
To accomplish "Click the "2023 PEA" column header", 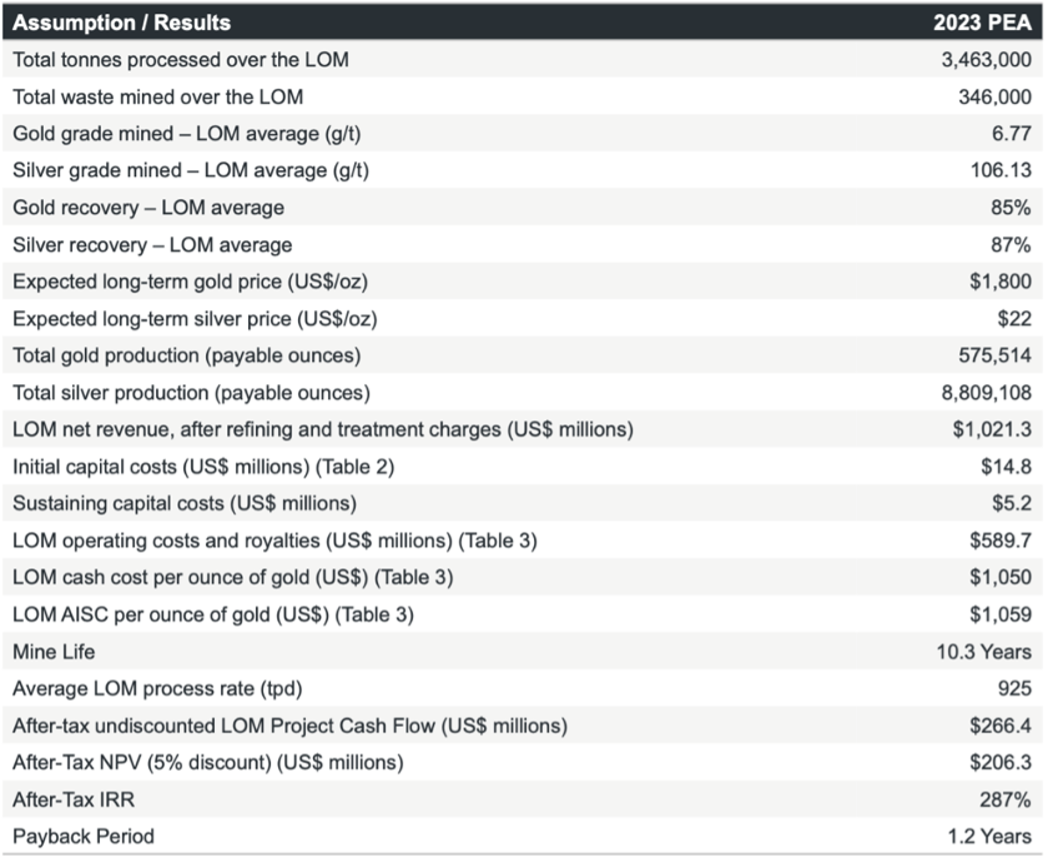I will (x=981, y=22).
